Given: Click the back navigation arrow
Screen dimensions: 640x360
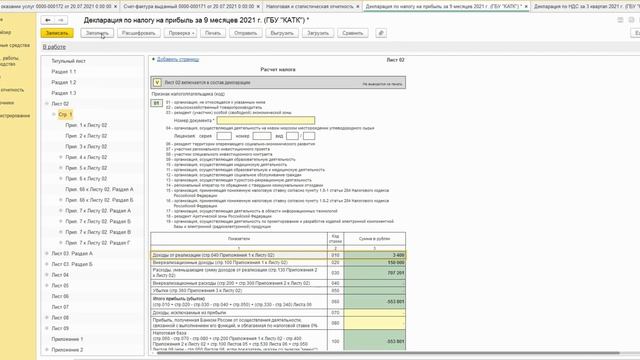Looking at the screenshot, I should (x=48, y=20).
